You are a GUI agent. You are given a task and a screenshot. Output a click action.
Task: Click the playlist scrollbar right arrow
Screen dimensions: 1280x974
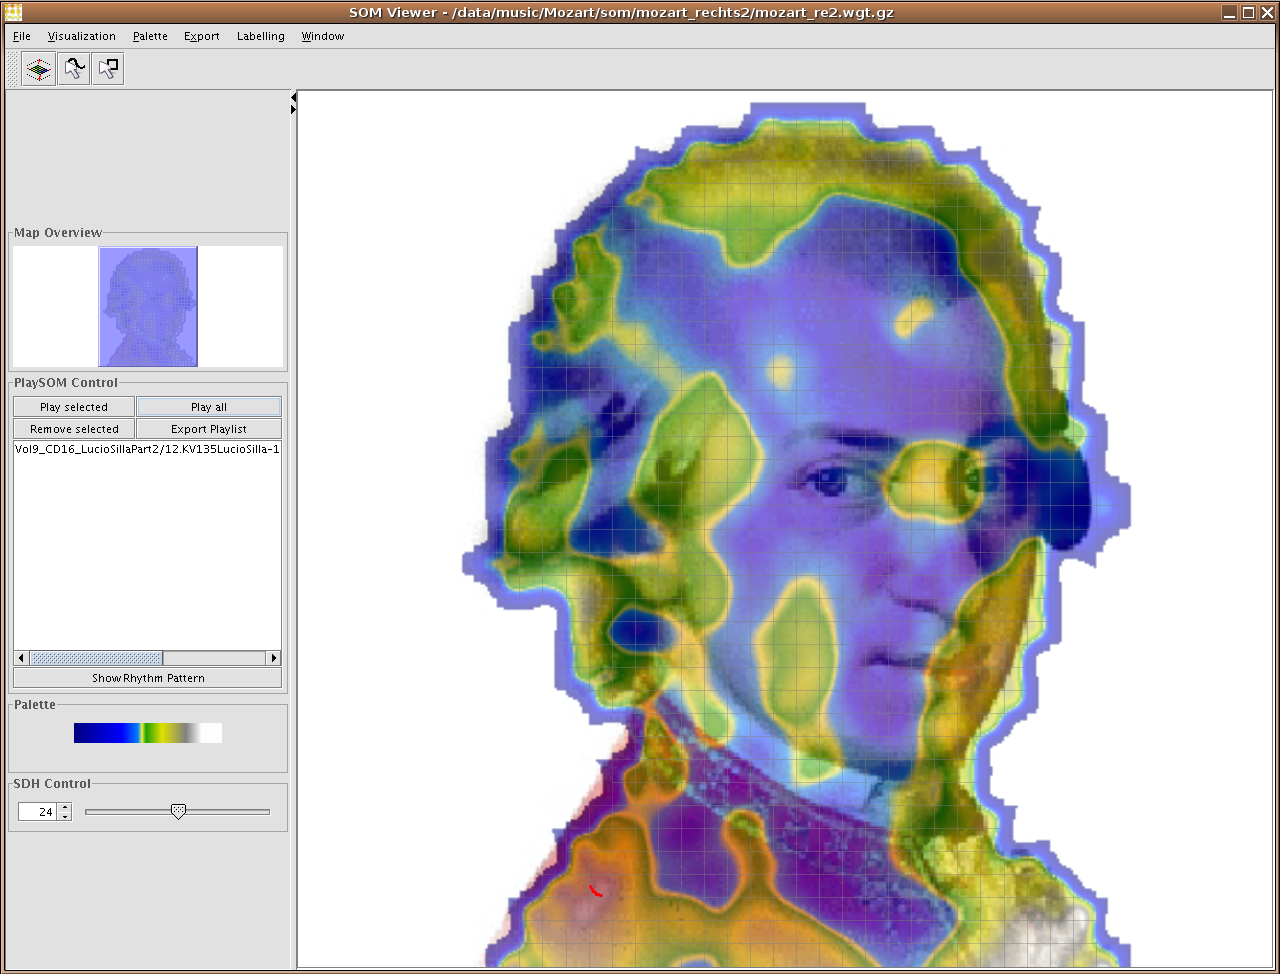(274, 658)
